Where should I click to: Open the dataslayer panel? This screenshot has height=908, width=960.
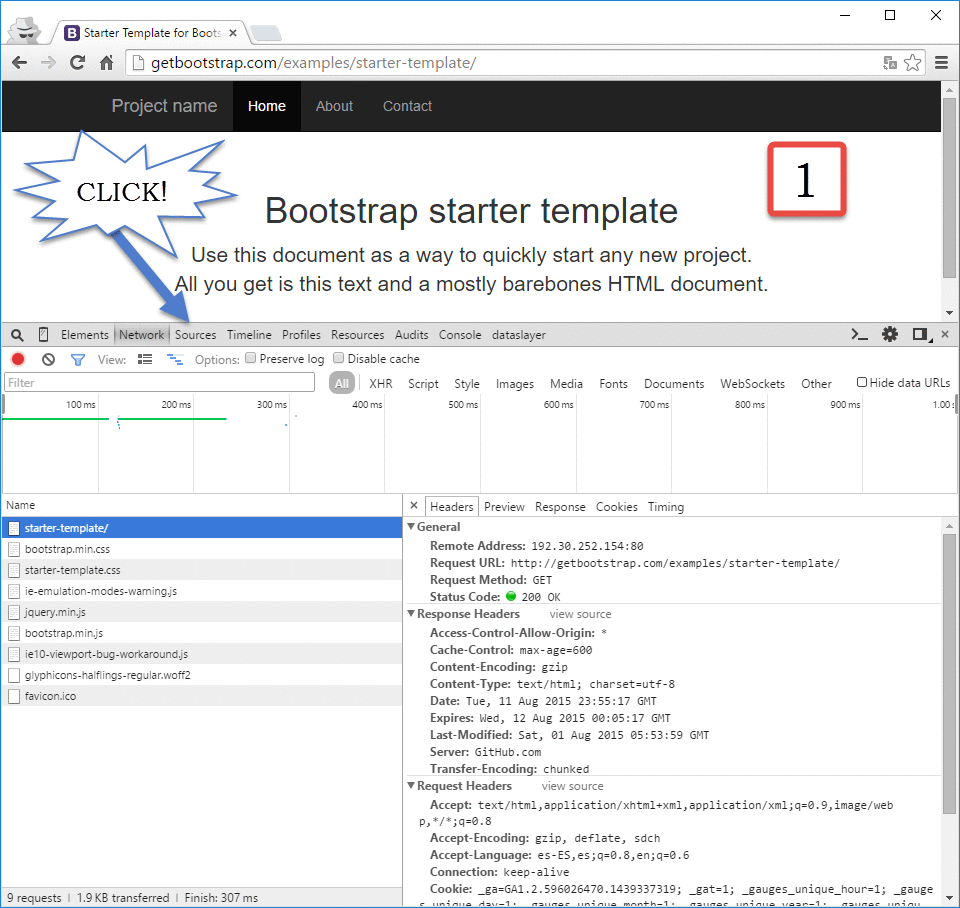click(x=519, y=335)
